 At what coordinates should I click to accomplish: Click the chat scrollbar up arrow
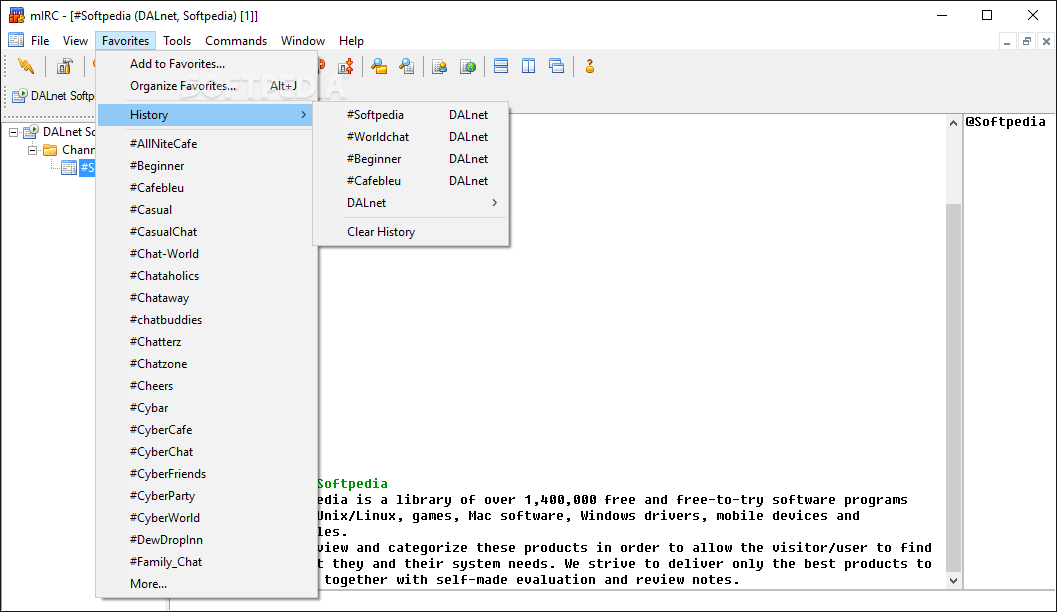click(953, 123)
